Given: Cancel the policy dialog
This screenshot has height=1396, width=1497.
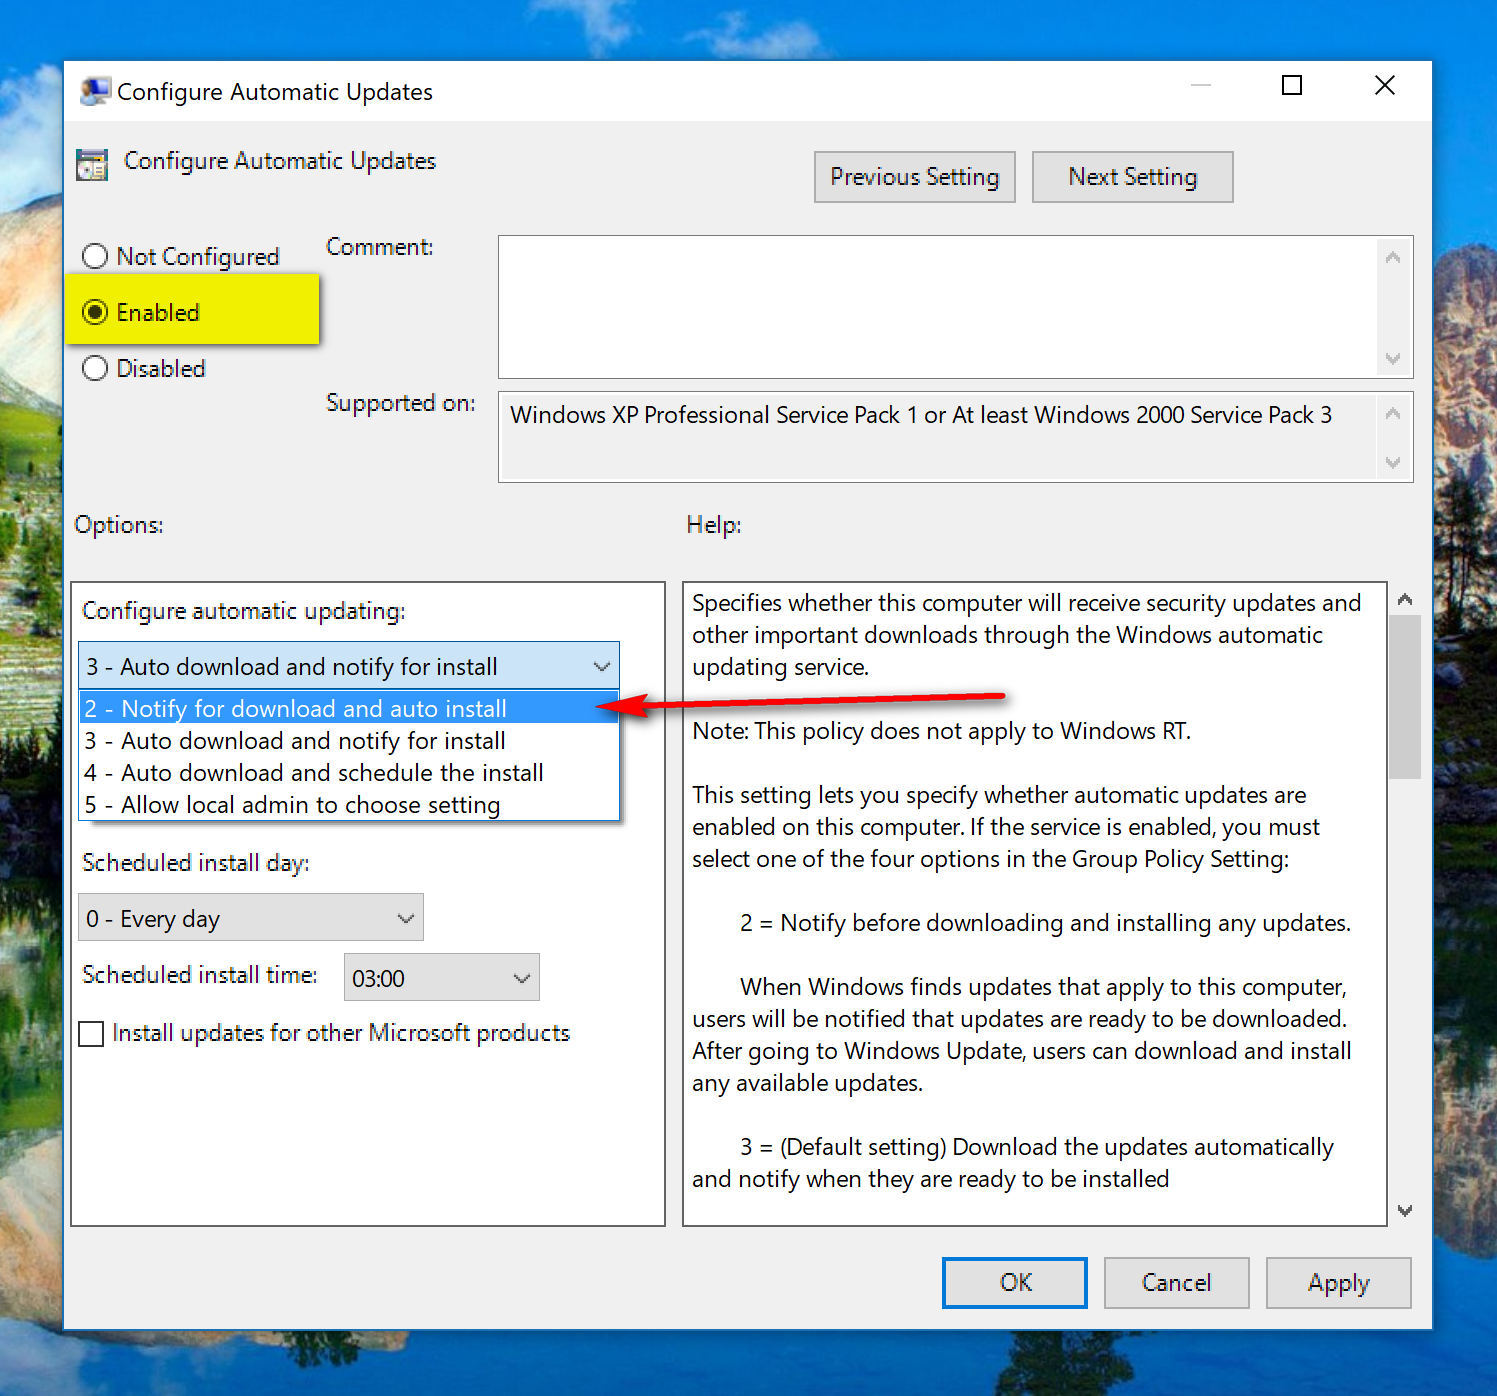Looking at the screenshot, I should pos(1175,1282).
